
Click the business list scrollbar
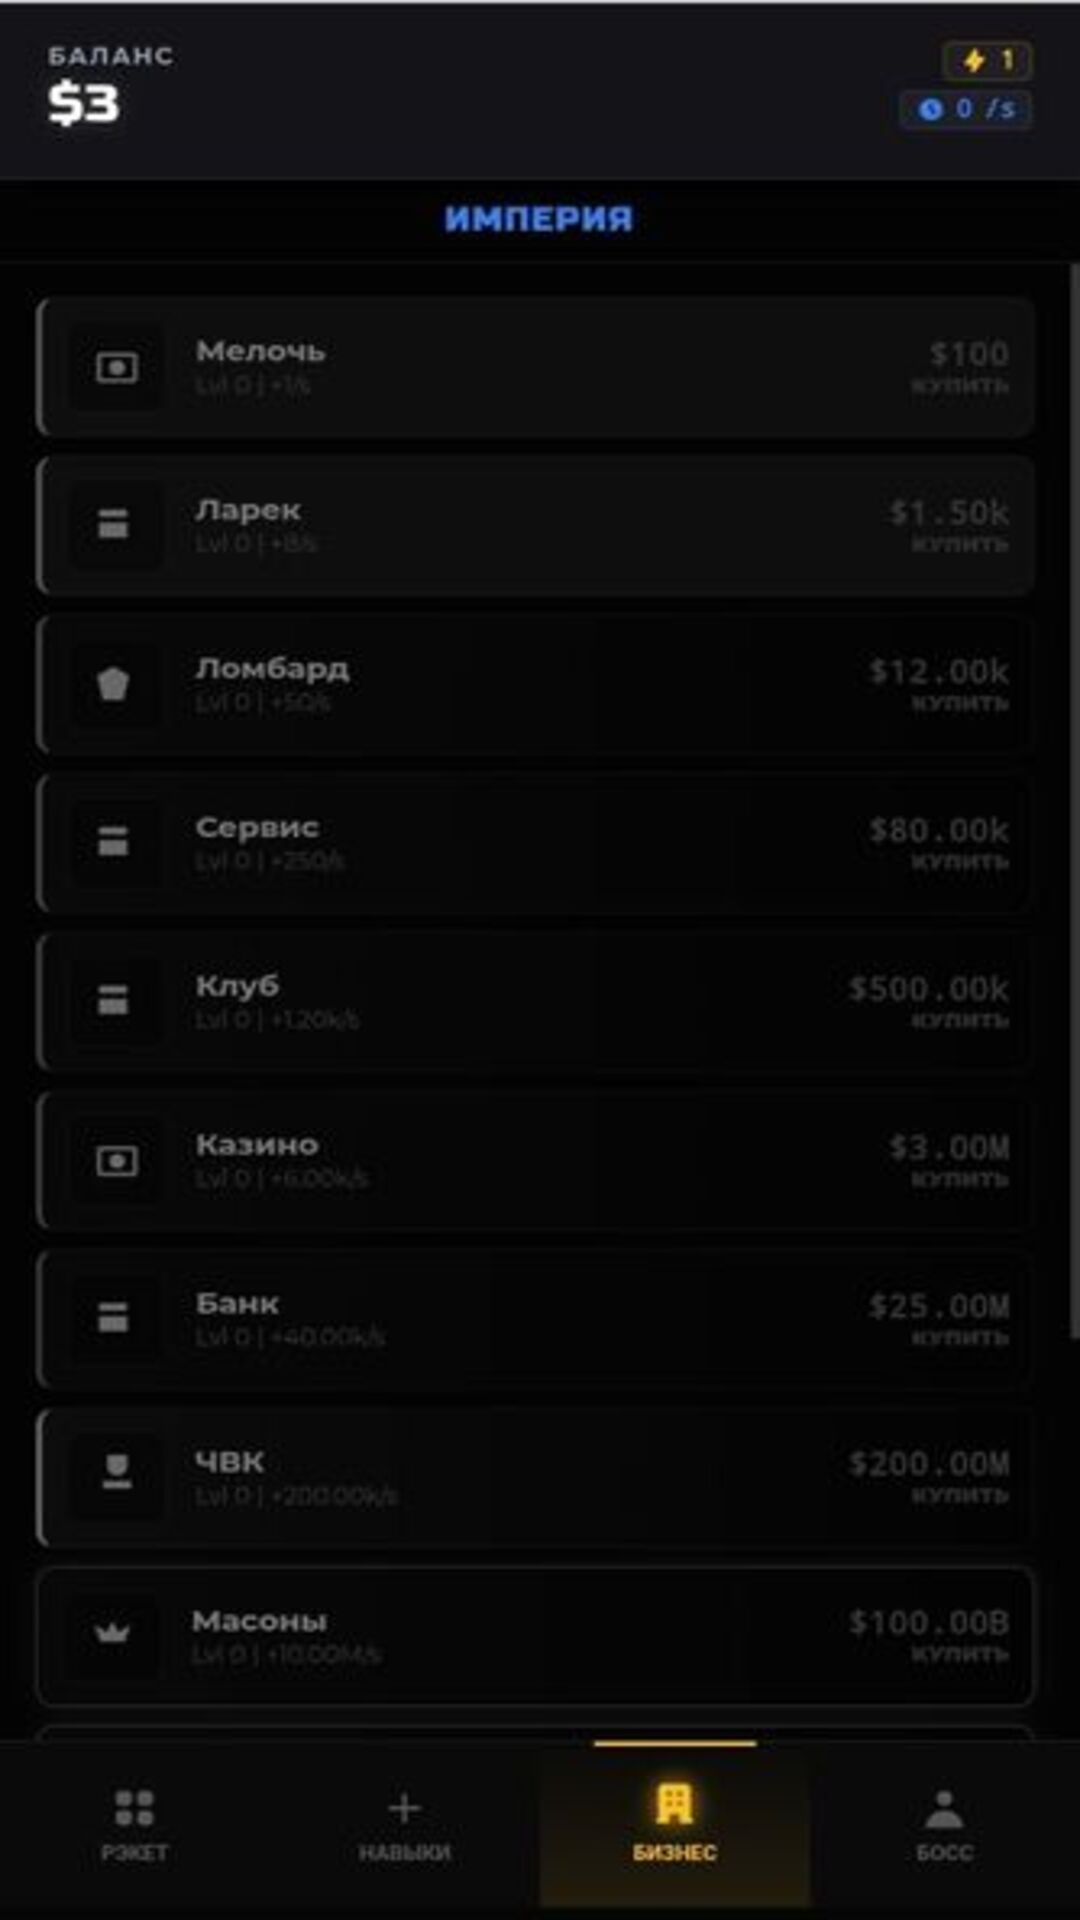[1074, 800]
